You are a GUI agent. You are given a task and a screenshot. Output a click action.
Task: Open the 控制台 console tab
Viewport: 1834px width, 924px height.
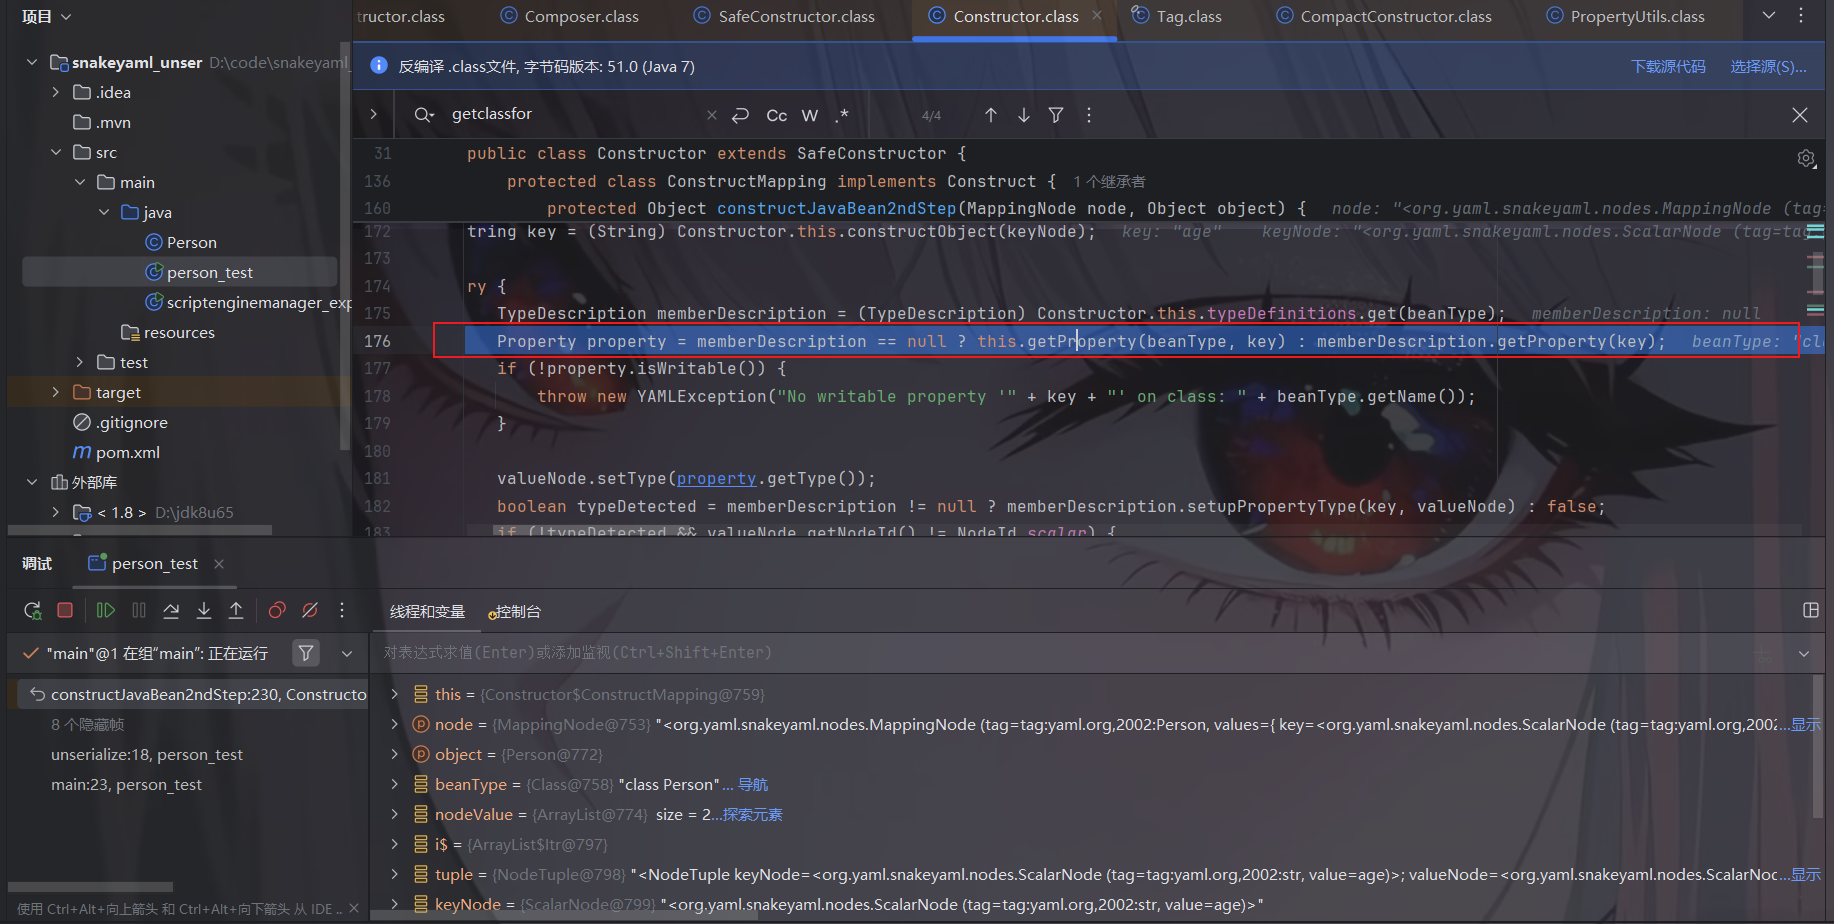(x=515, y=612)
